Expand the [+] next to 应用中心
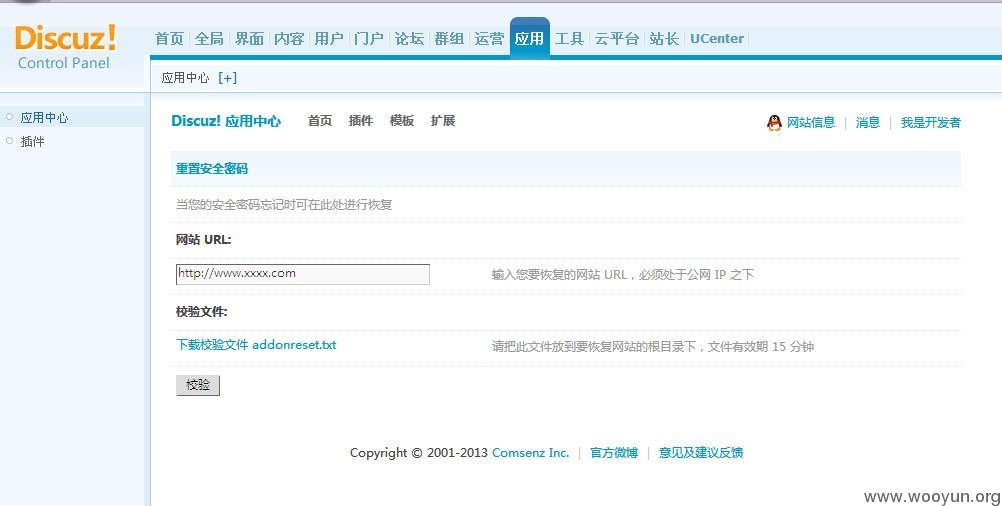Screen dimensions: 1002x506 (x=227, y=78)
